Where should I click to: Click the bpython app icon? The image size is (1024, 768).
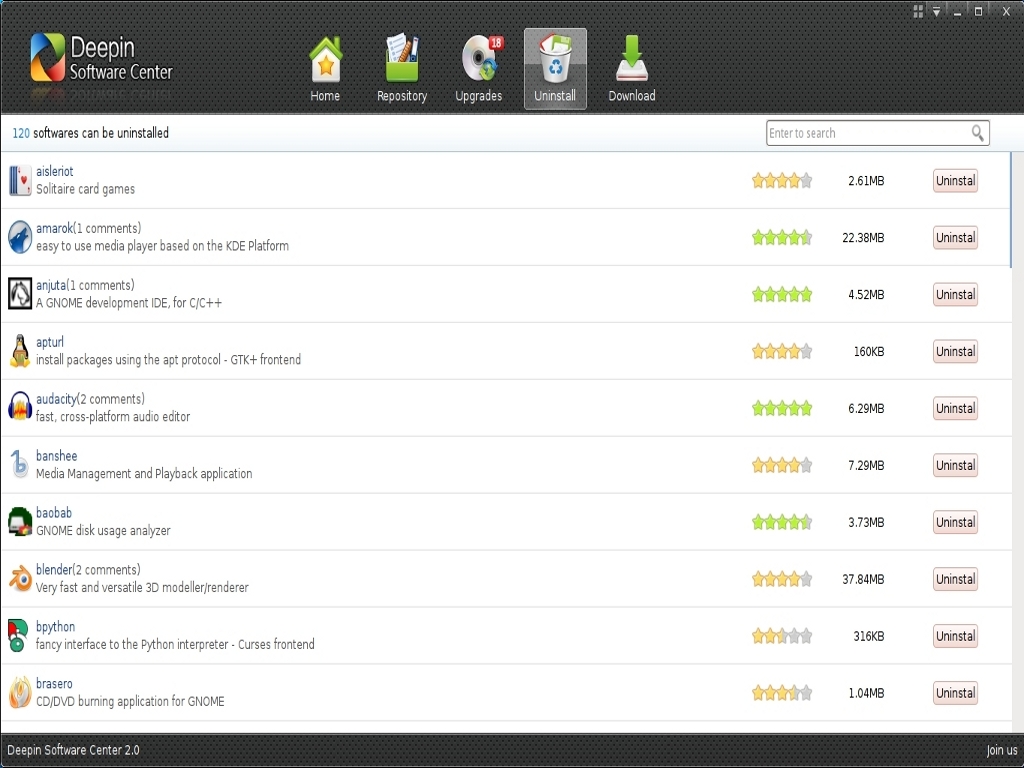18,635
